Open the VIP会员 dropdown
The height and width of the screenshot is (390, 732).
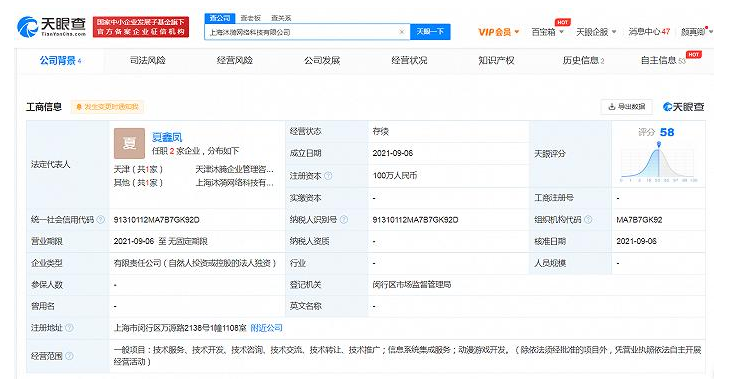499,32
